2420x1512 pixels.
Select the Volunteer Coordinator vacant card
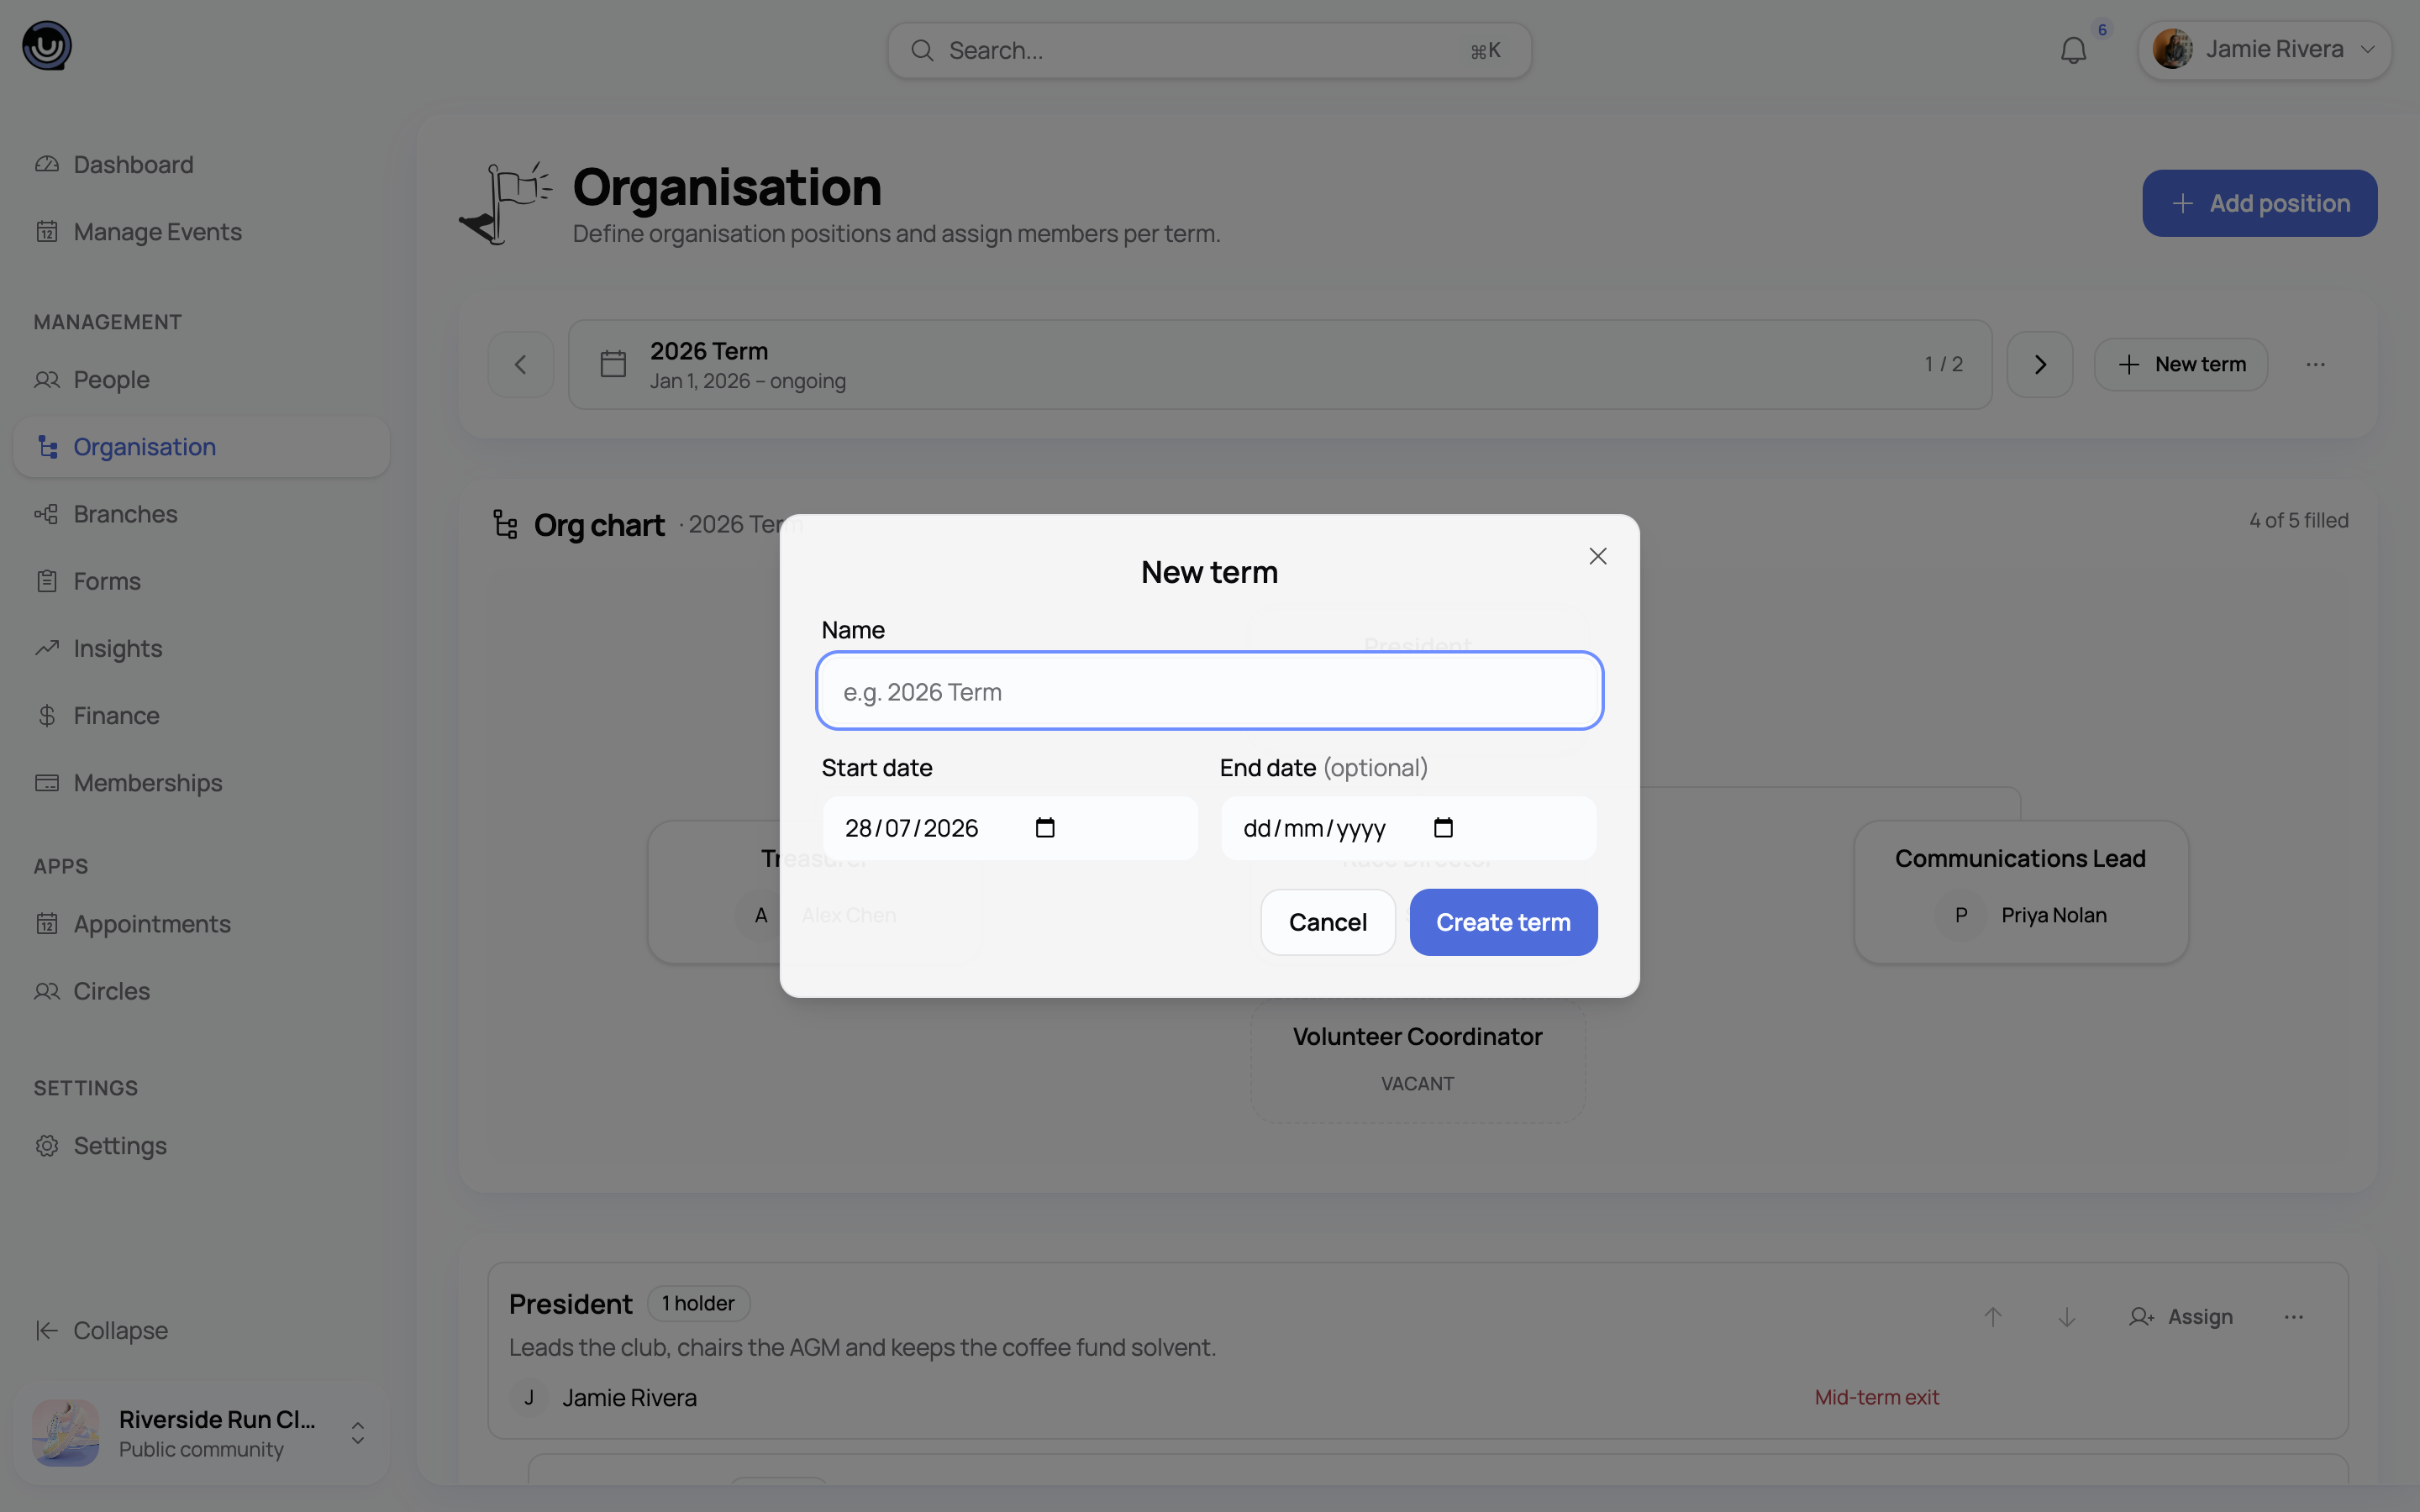point(1417,1059)
